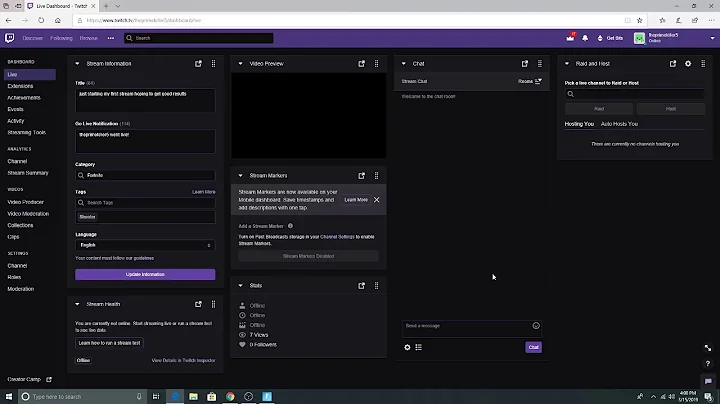Viewport: 720px width, 404px height.
Task: Open Raid and Host settings gear
Action: 688,63
